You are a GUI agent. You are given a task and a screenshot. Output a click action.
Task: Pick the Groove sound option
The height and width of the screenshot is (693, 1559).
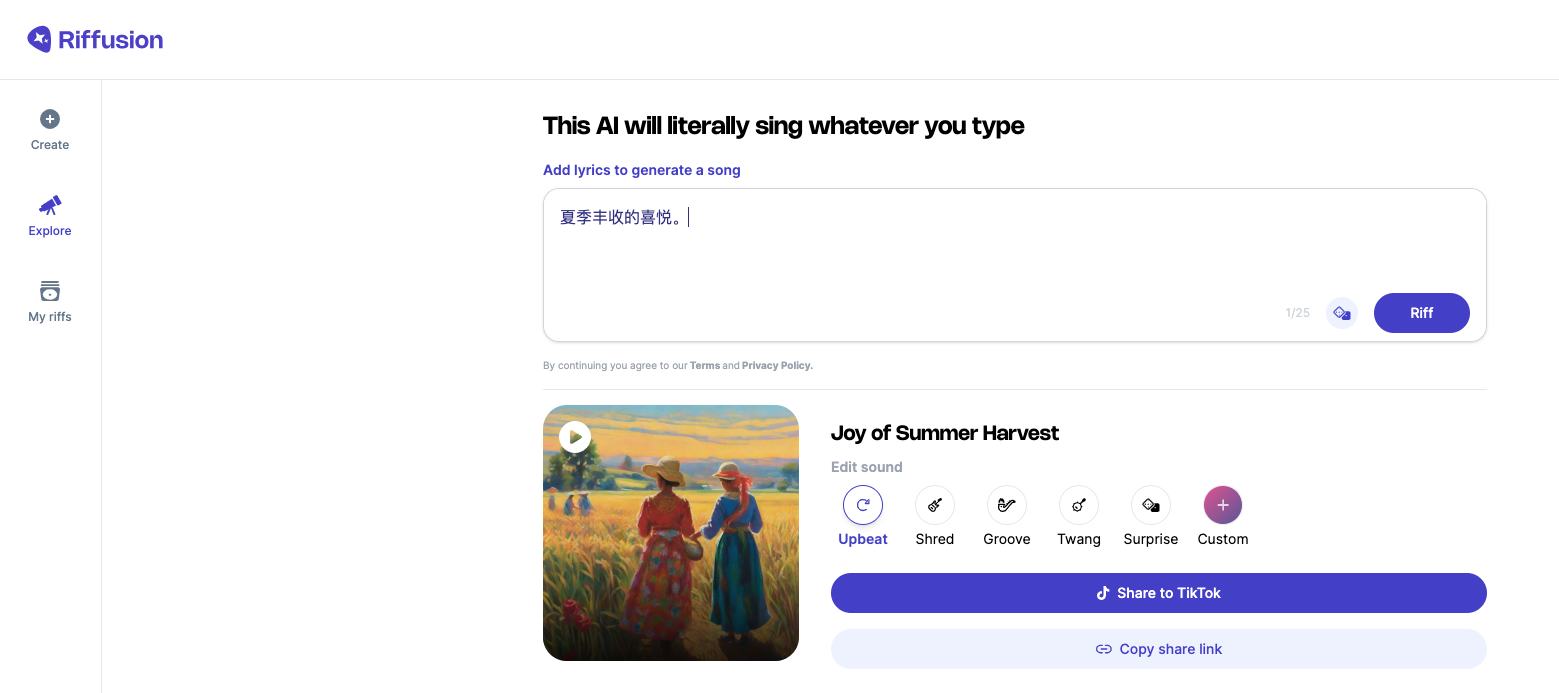[1007, 505]
